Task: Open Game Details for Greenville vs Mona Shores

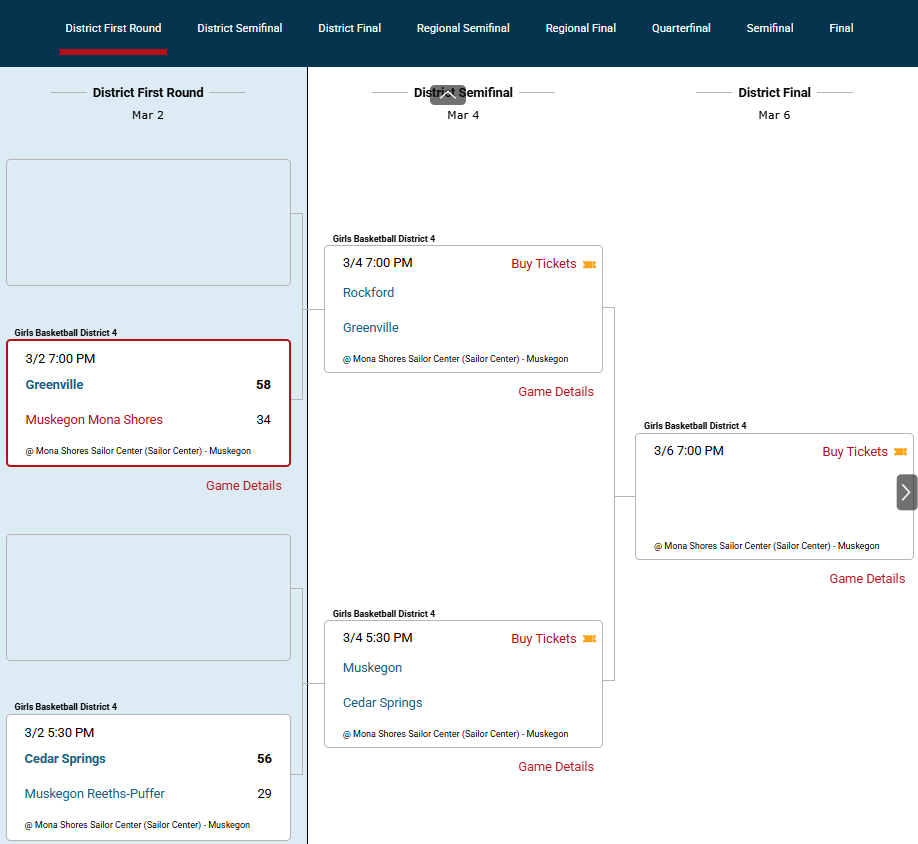Action: click(243, 486)
